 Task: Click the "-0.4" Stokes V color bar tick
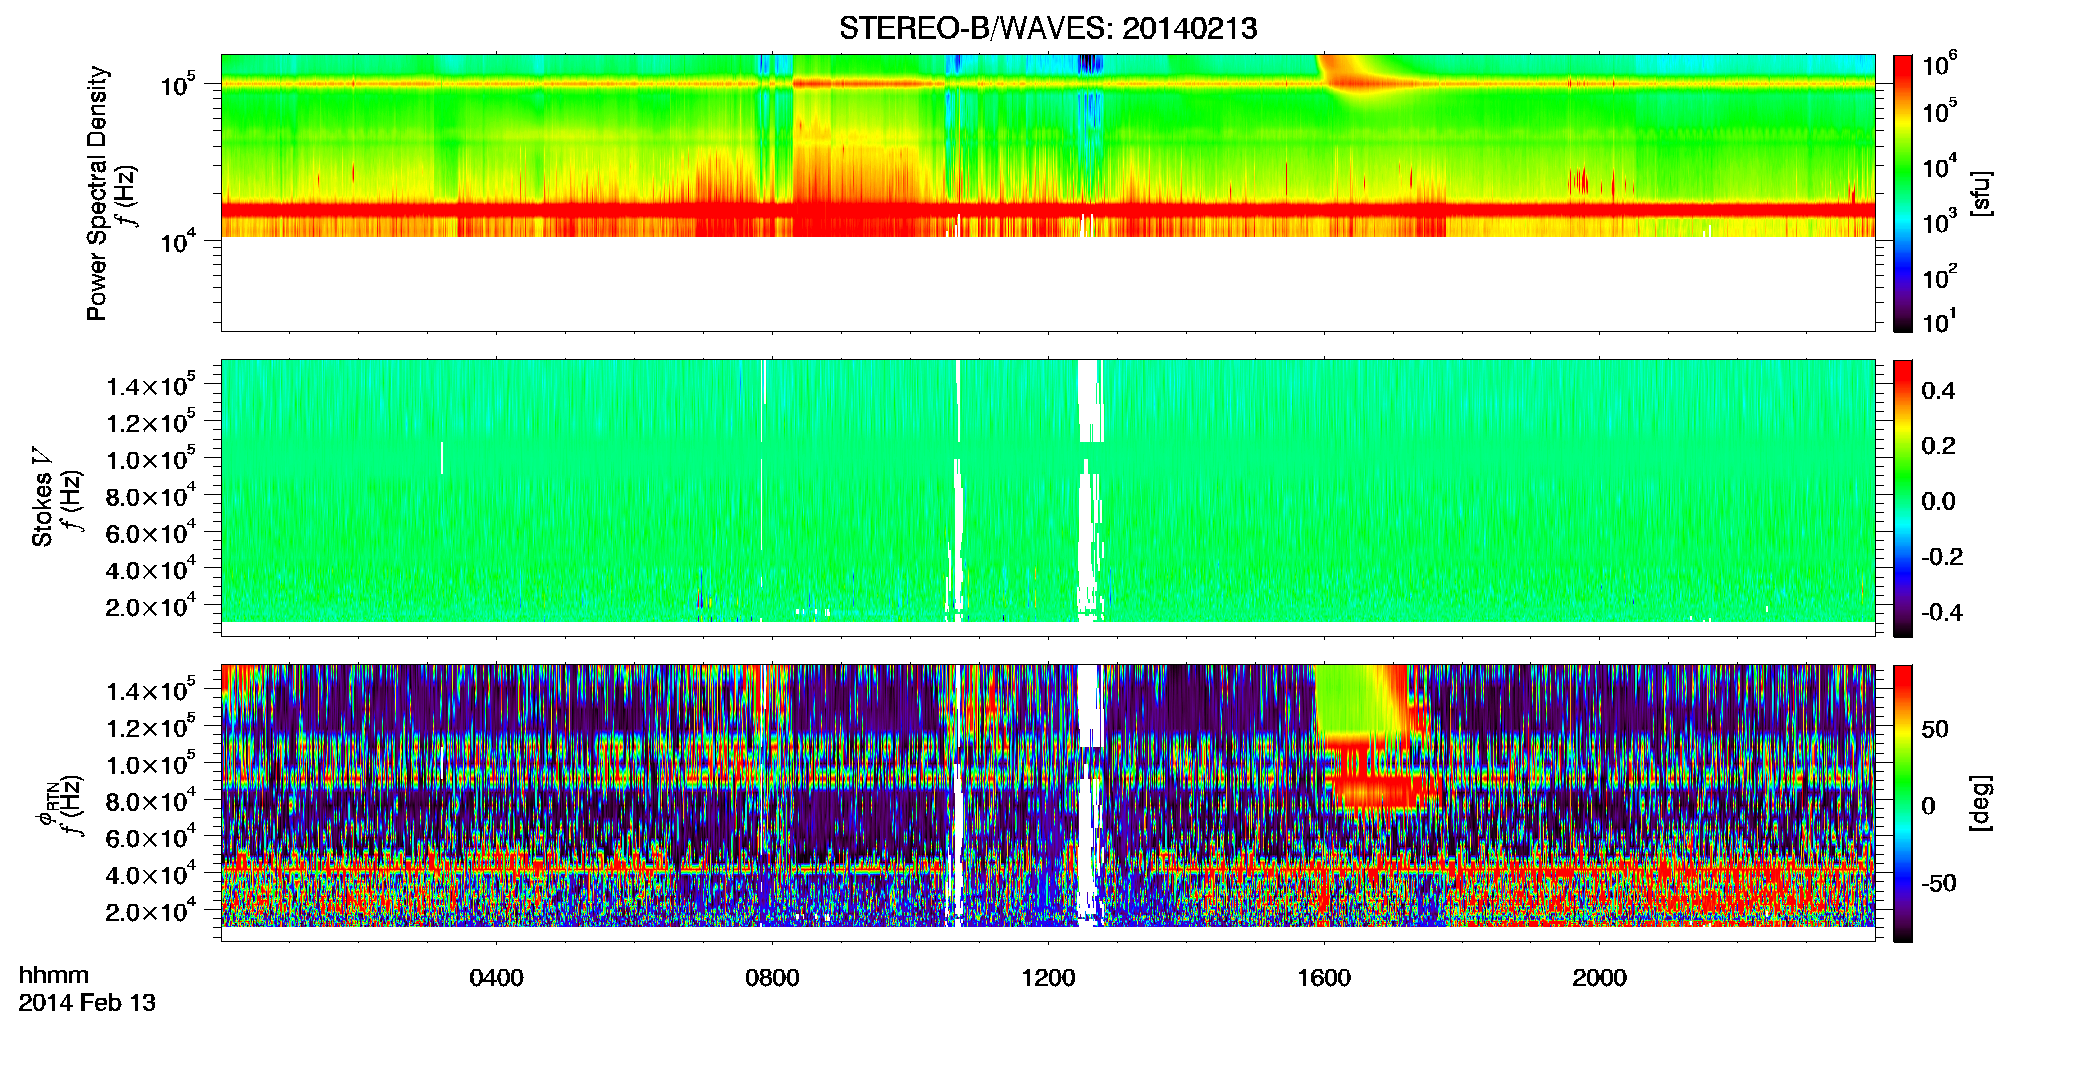click(1942, 613)
